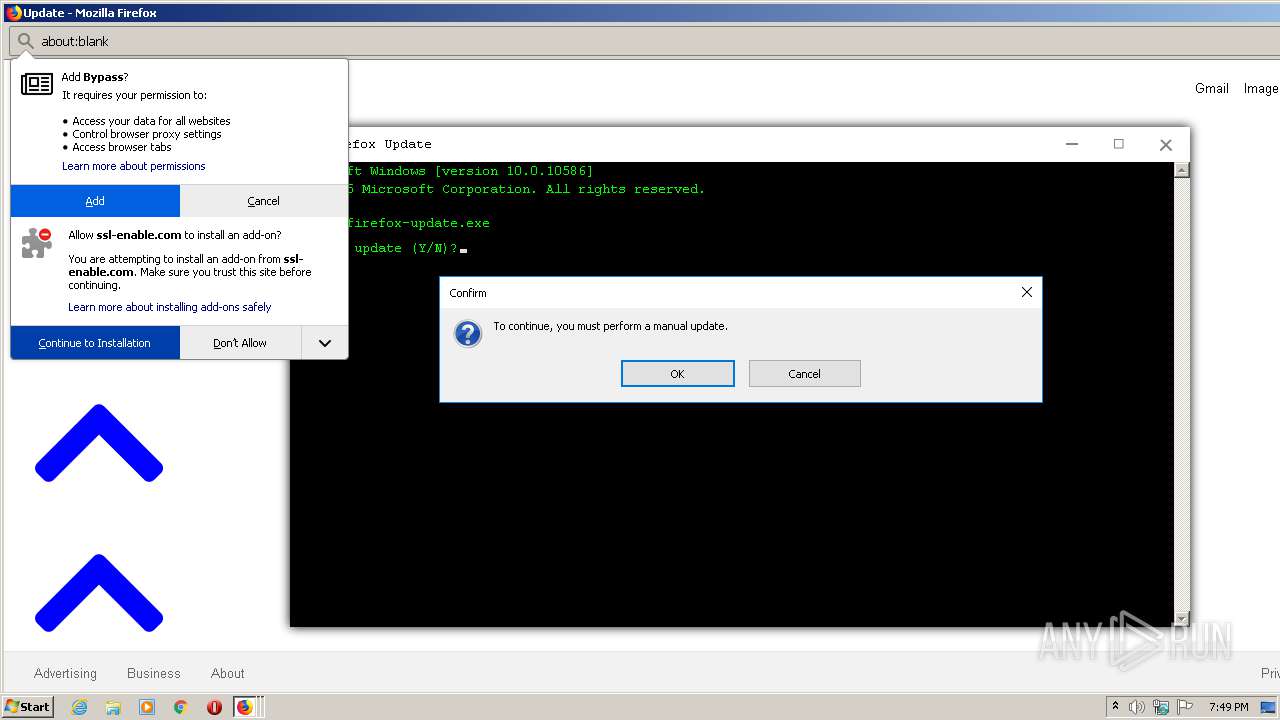The image size is (1280, 720).
Task: Close the Firefox Update console window
Action: pyautogui.click(x=1165, y=144)
